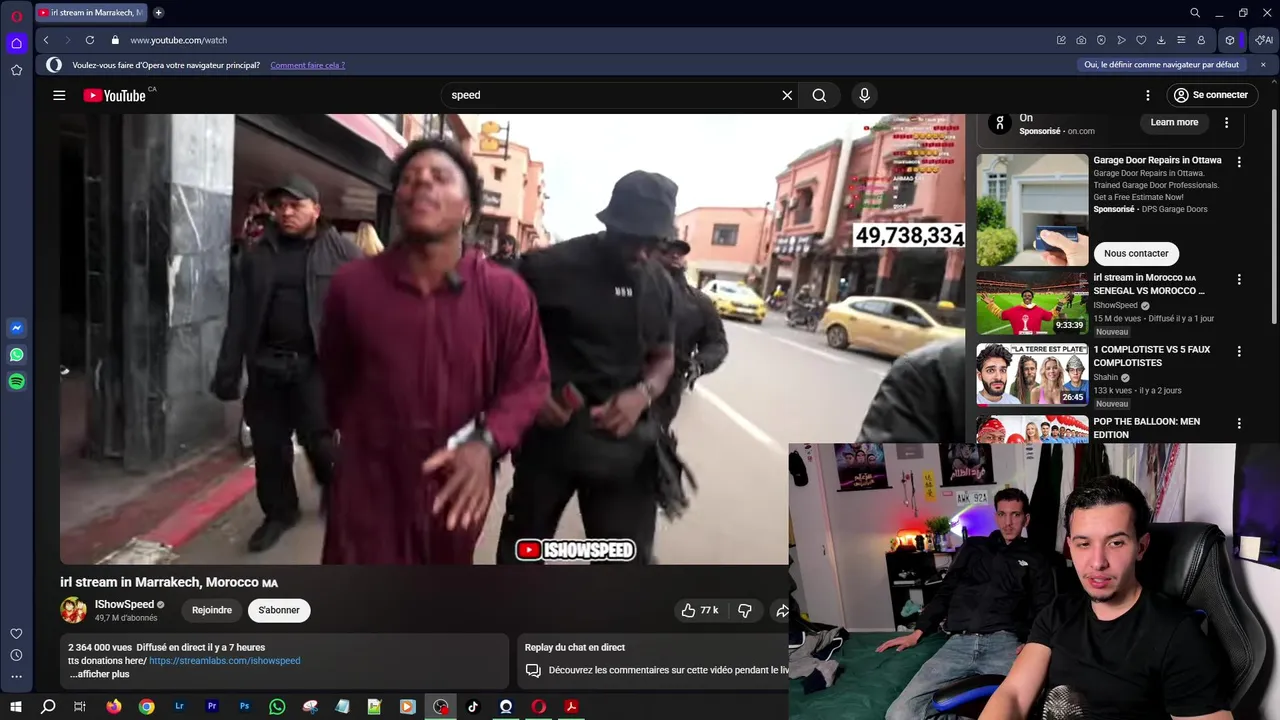Open the Windows Start menu
This screenshot has width=1280, height=720.
coord(16,707)
